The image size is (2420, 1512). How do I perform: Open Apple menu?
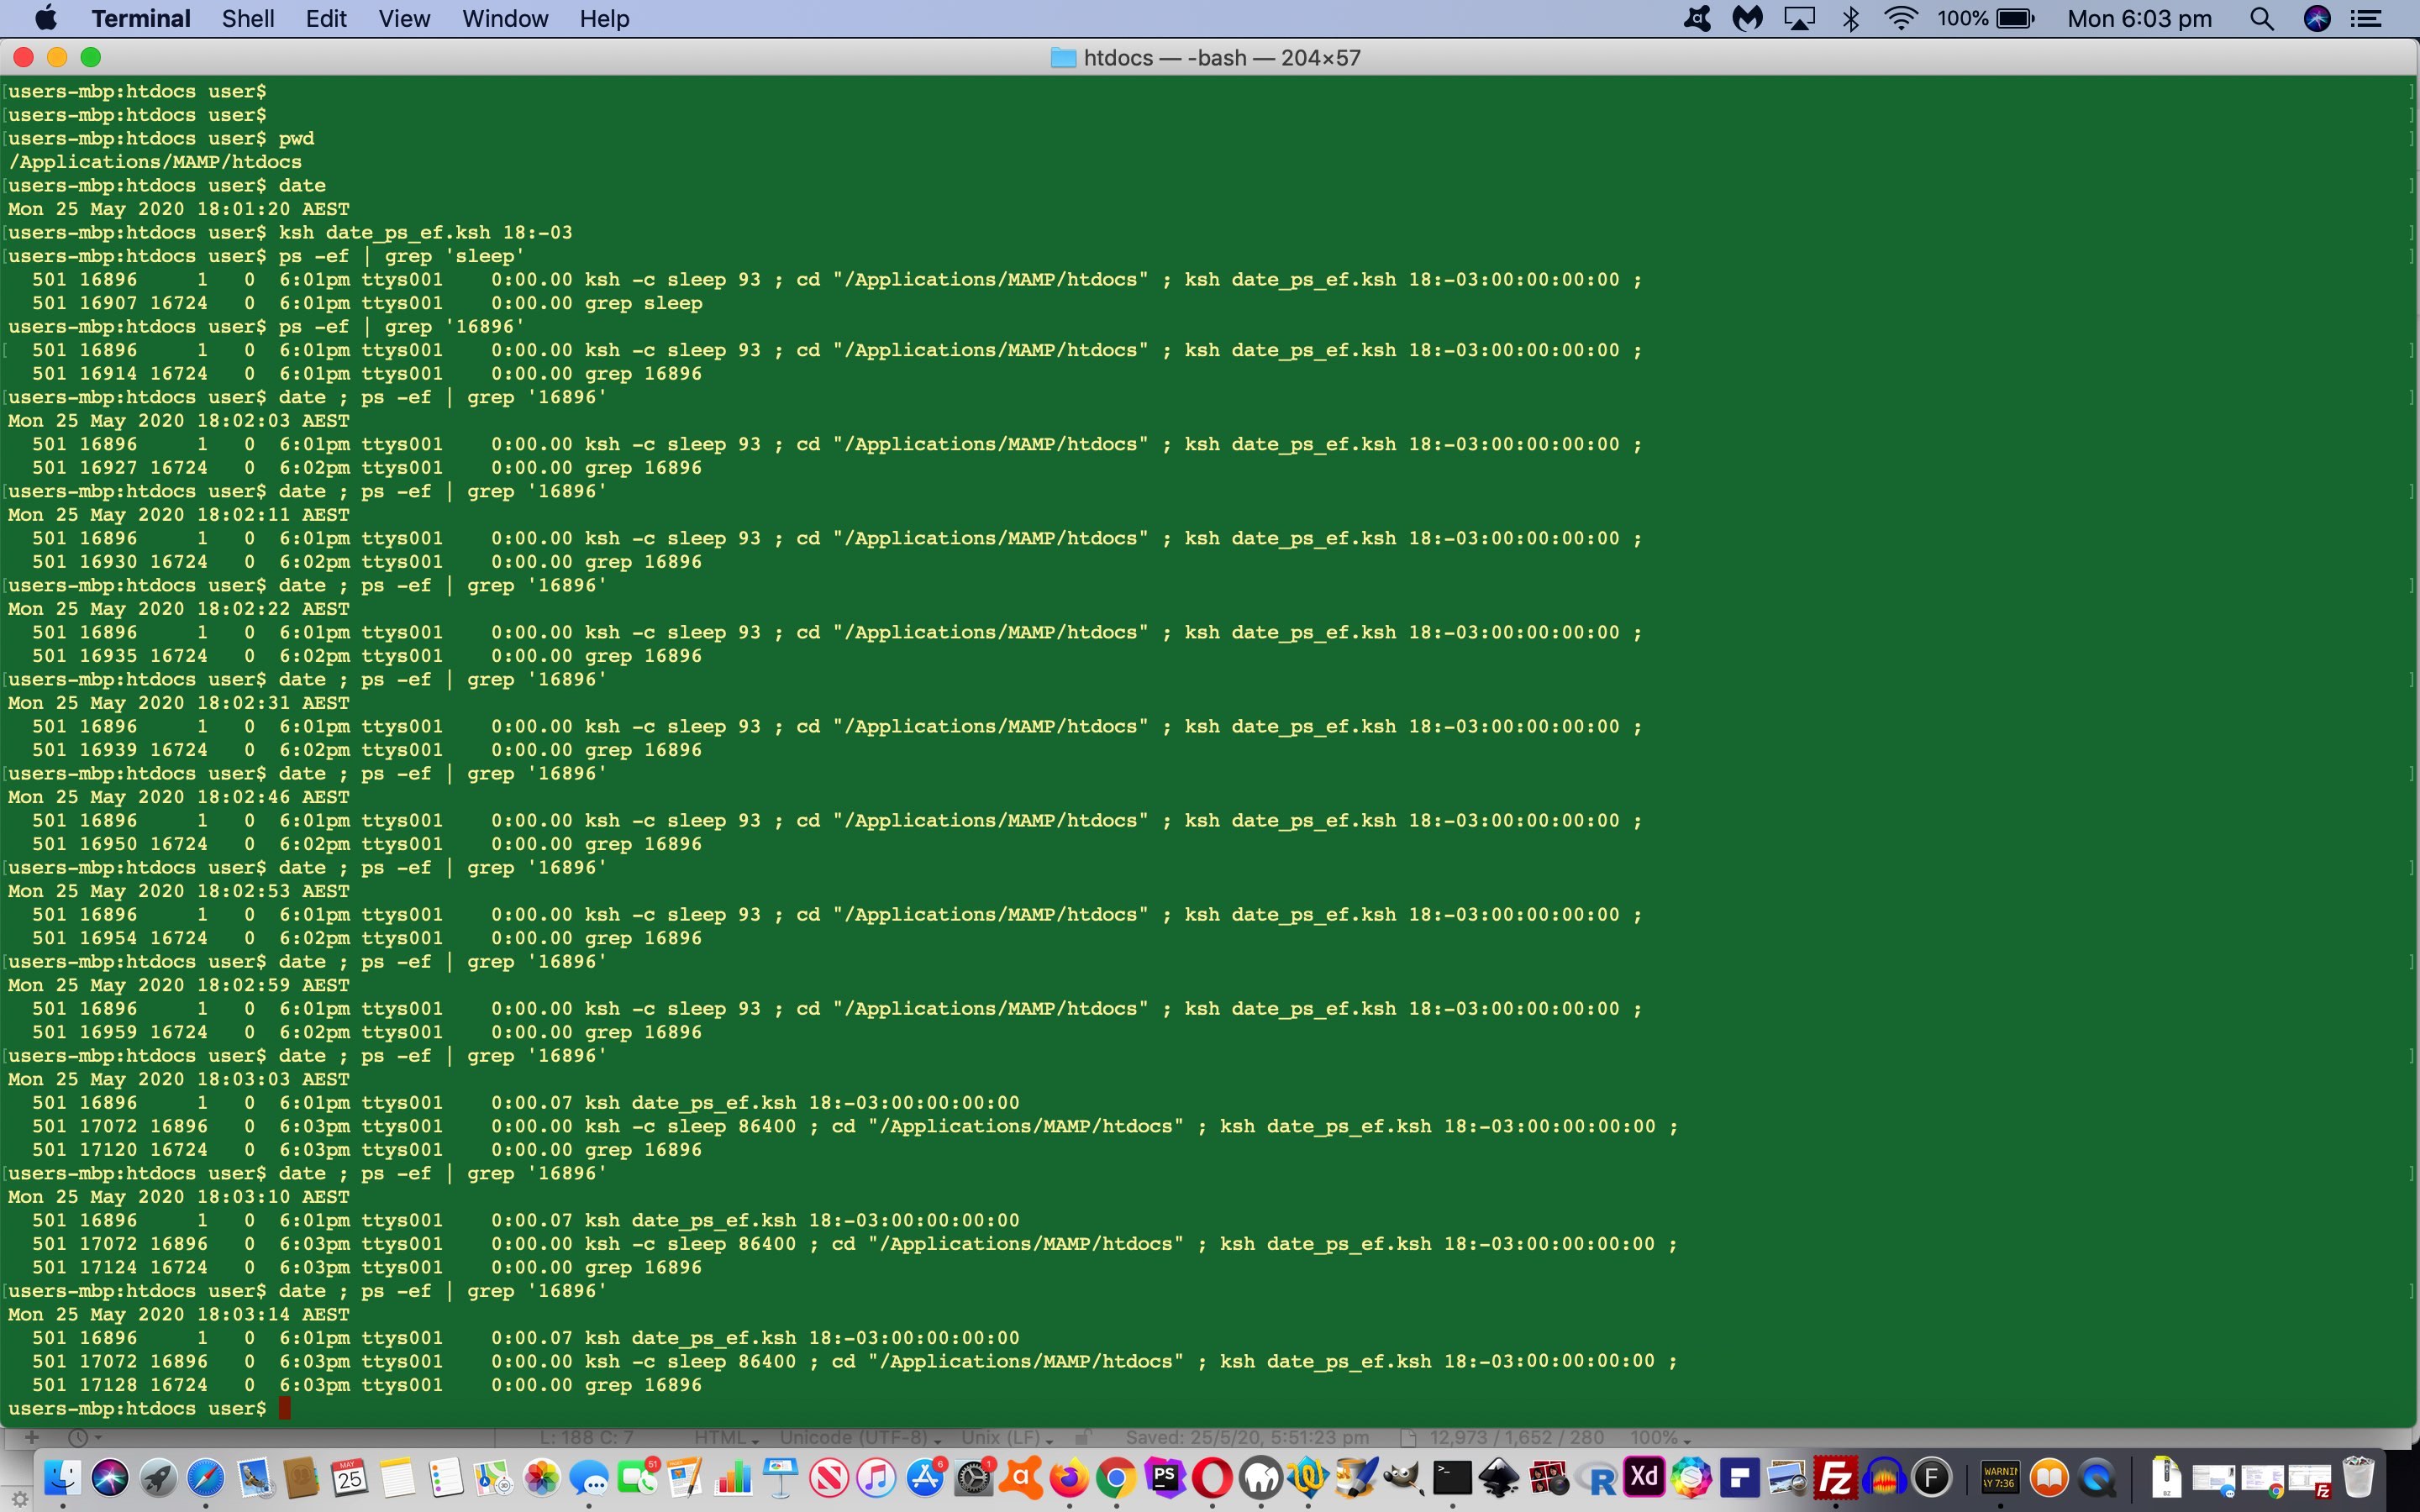[45, 18]
